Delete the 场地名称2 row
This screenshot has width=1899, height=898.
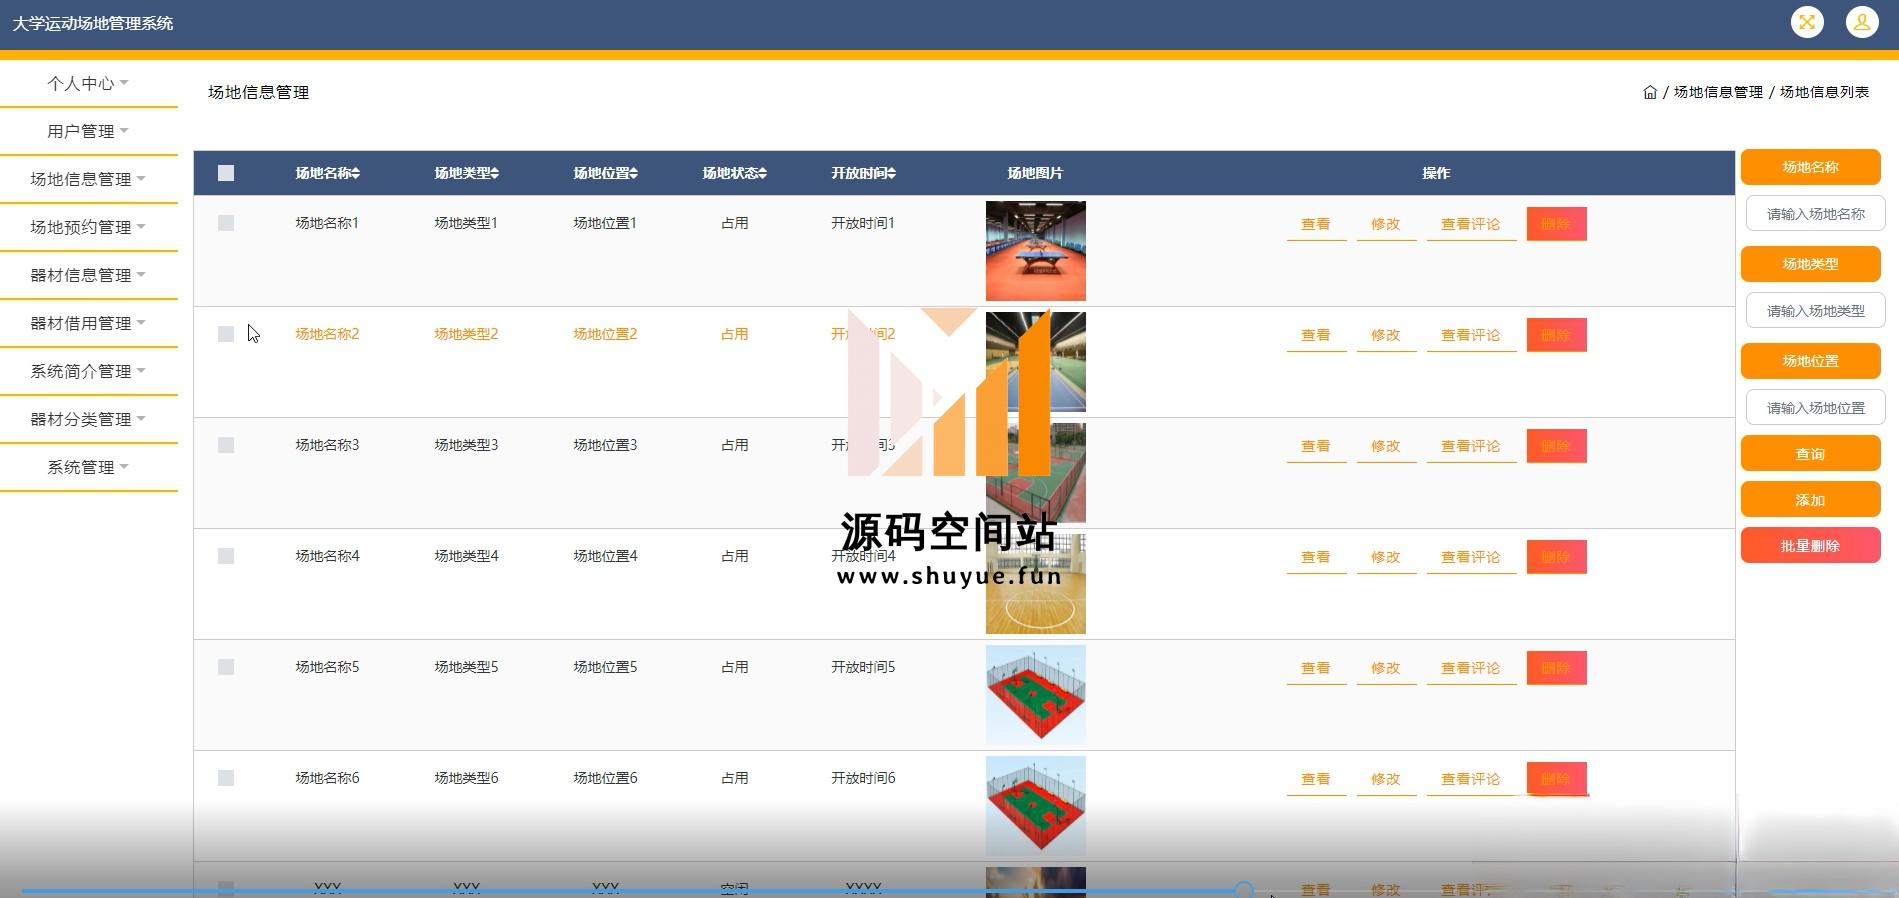tap(1556, 335)
